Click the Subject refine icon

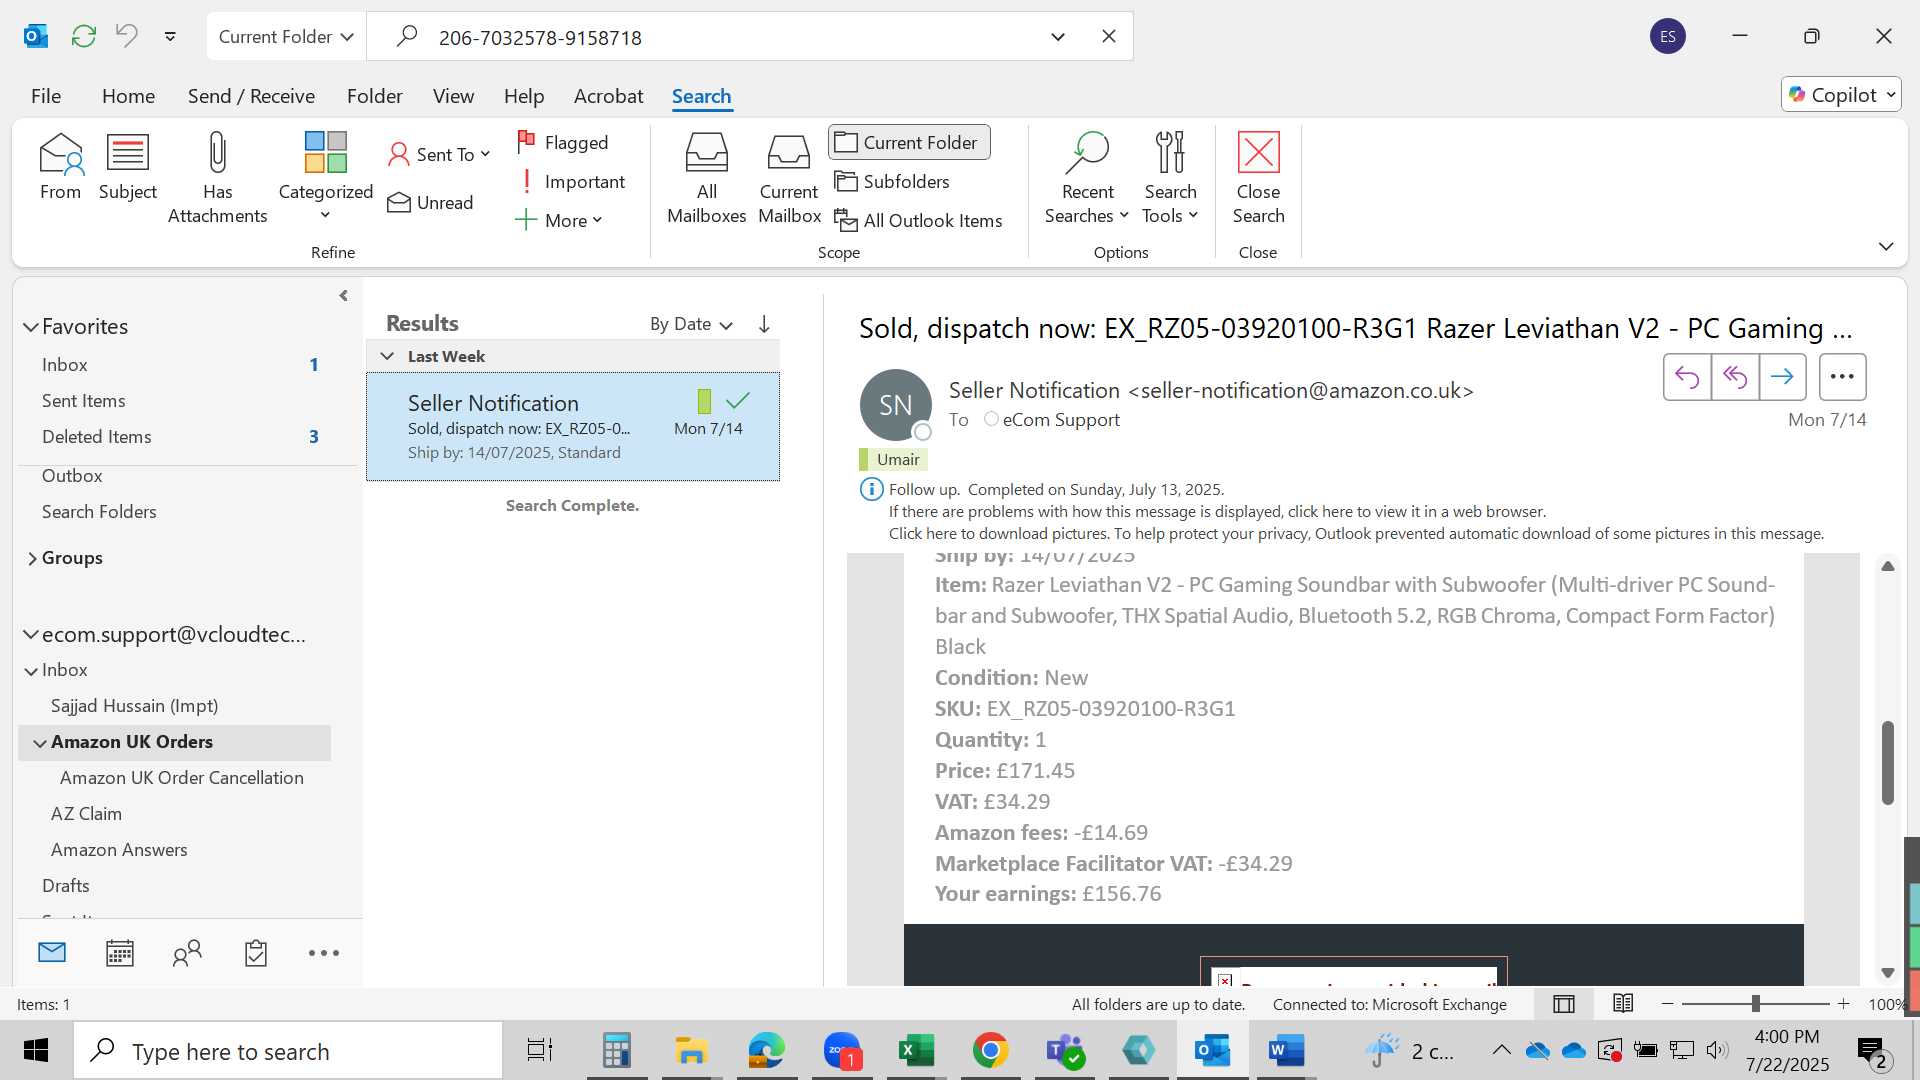128,166
